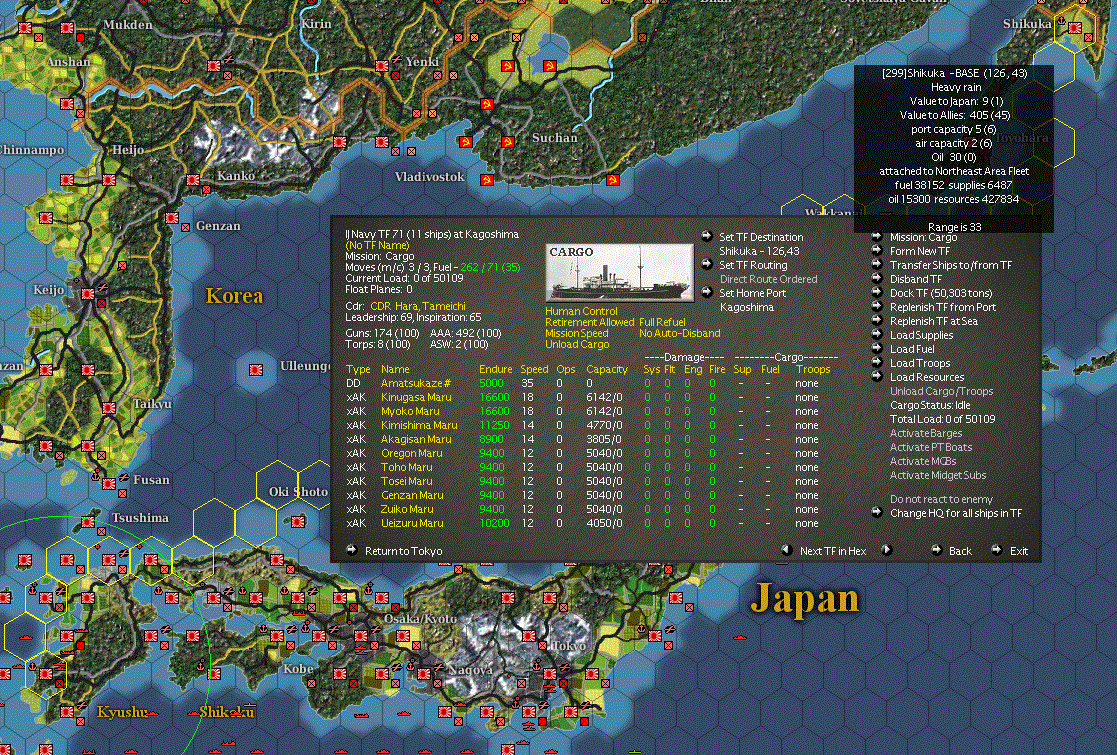Toggle the Retirement Allowed option
Image resolution: width=1117 pixels, height=755 pixels.
[589, 322]
